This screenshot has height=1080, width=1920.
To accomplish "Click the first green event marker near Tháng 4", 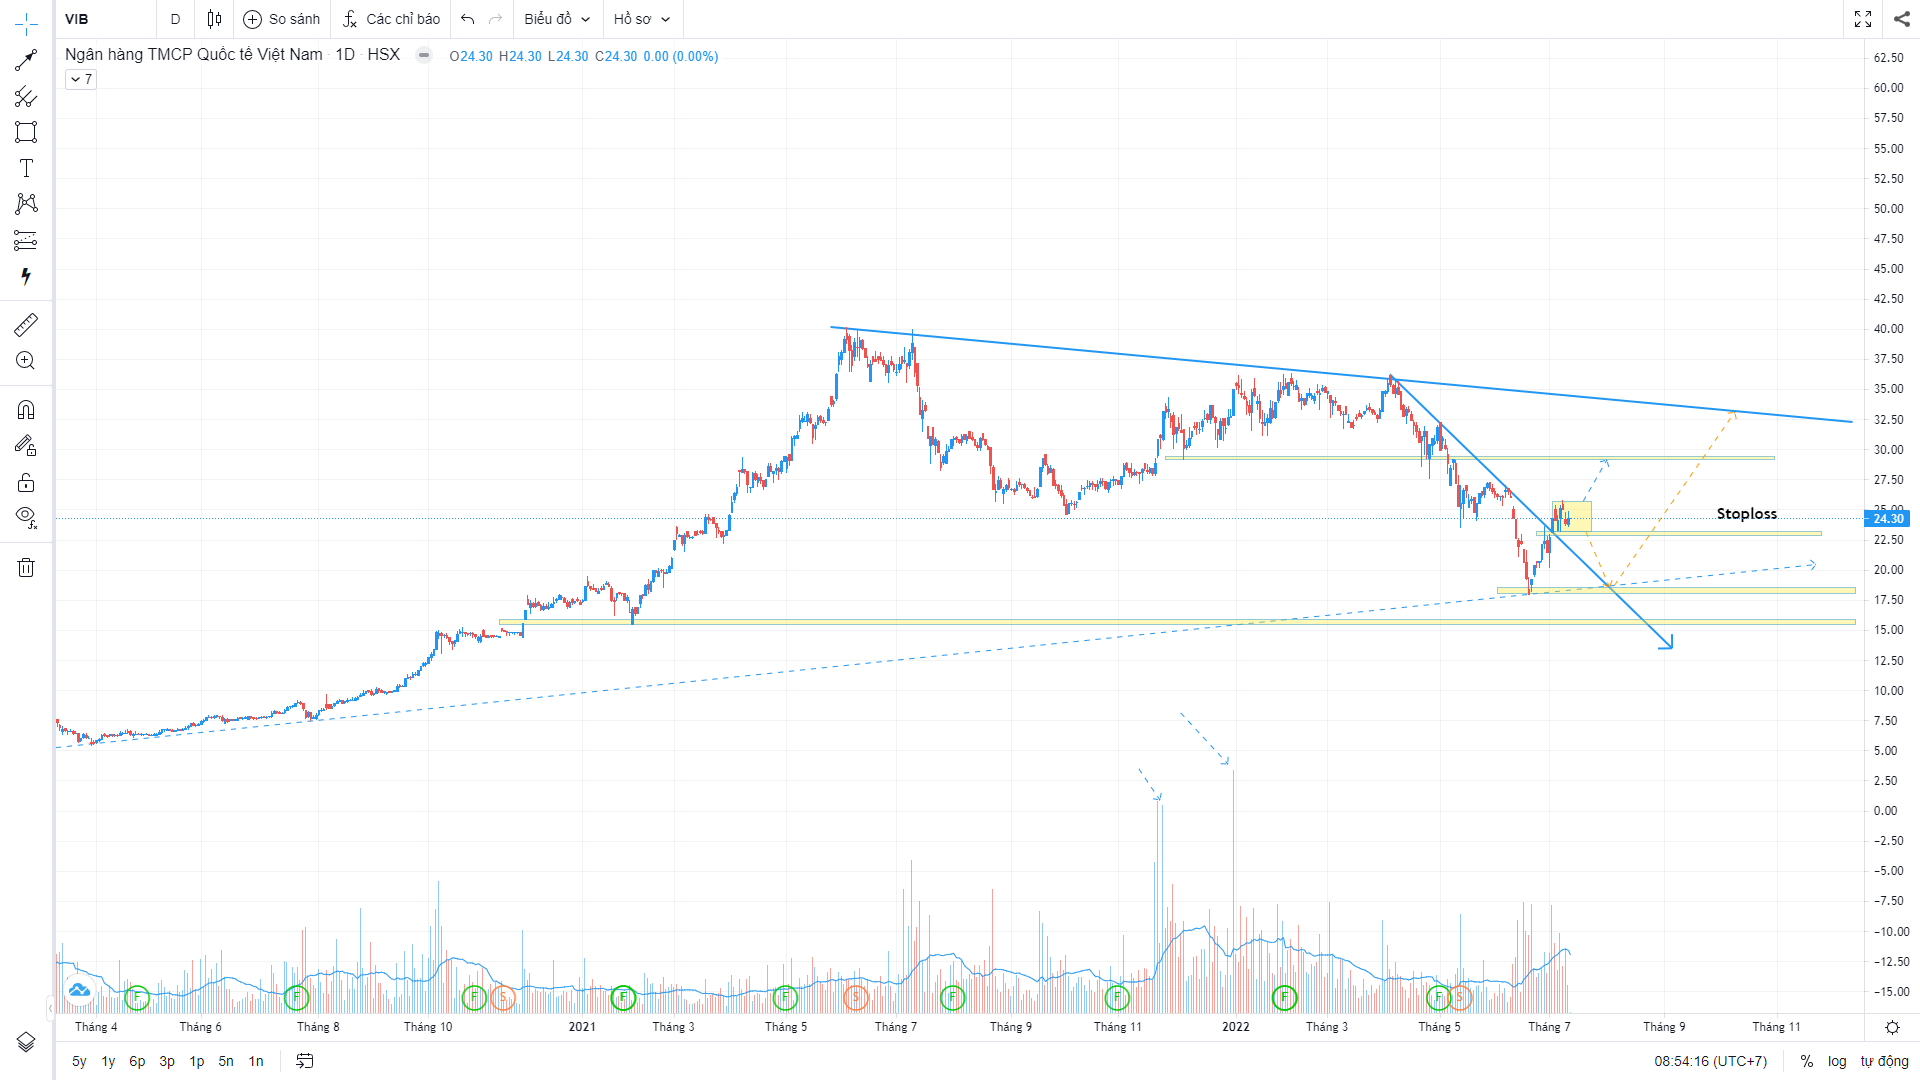I will click(x=137, y=997).
